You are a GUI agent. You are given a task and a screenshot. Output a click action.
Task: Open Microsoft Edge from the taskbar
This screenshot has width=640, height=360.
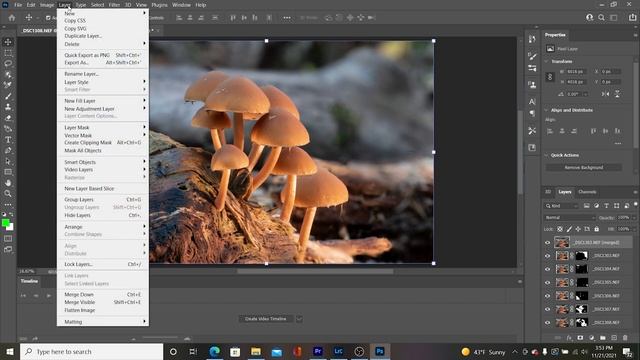click(214, 351)
